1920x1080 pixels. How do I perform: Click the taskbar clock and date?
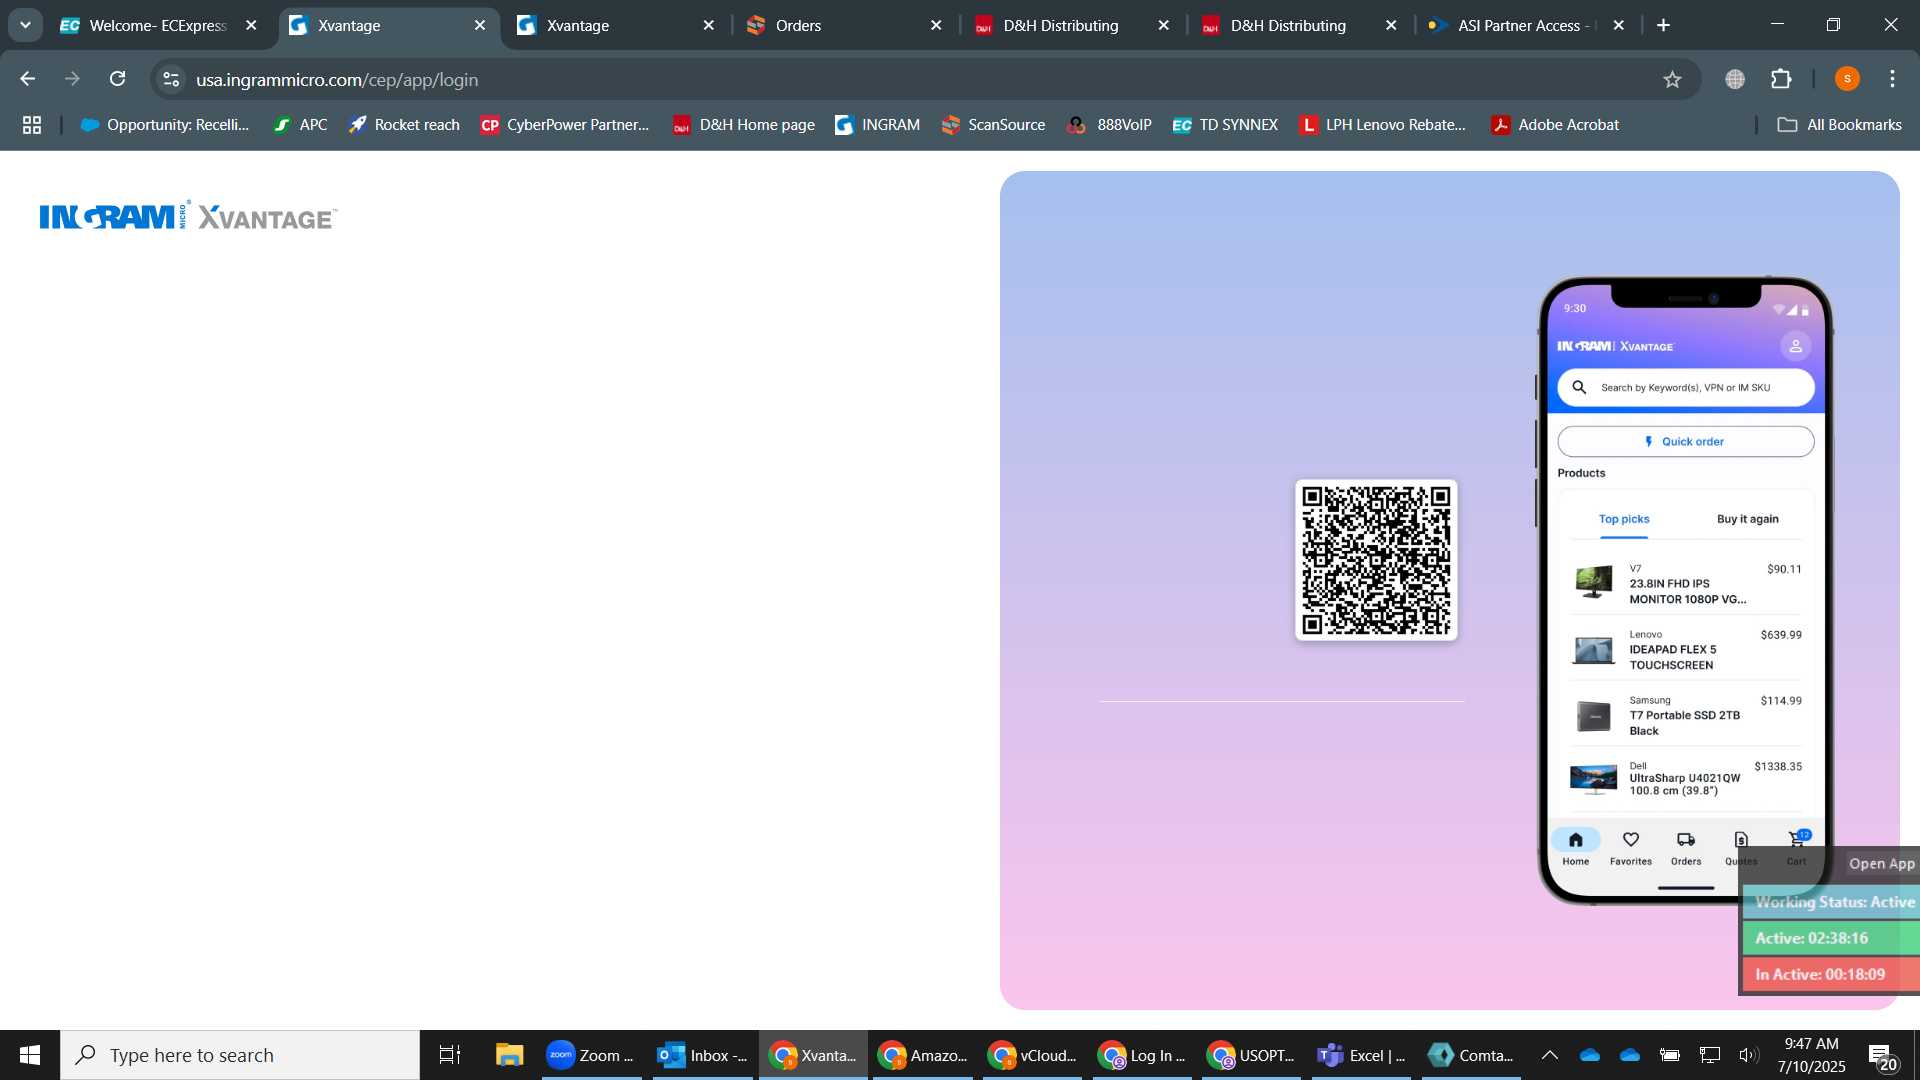click(x=1812, y=1055)
